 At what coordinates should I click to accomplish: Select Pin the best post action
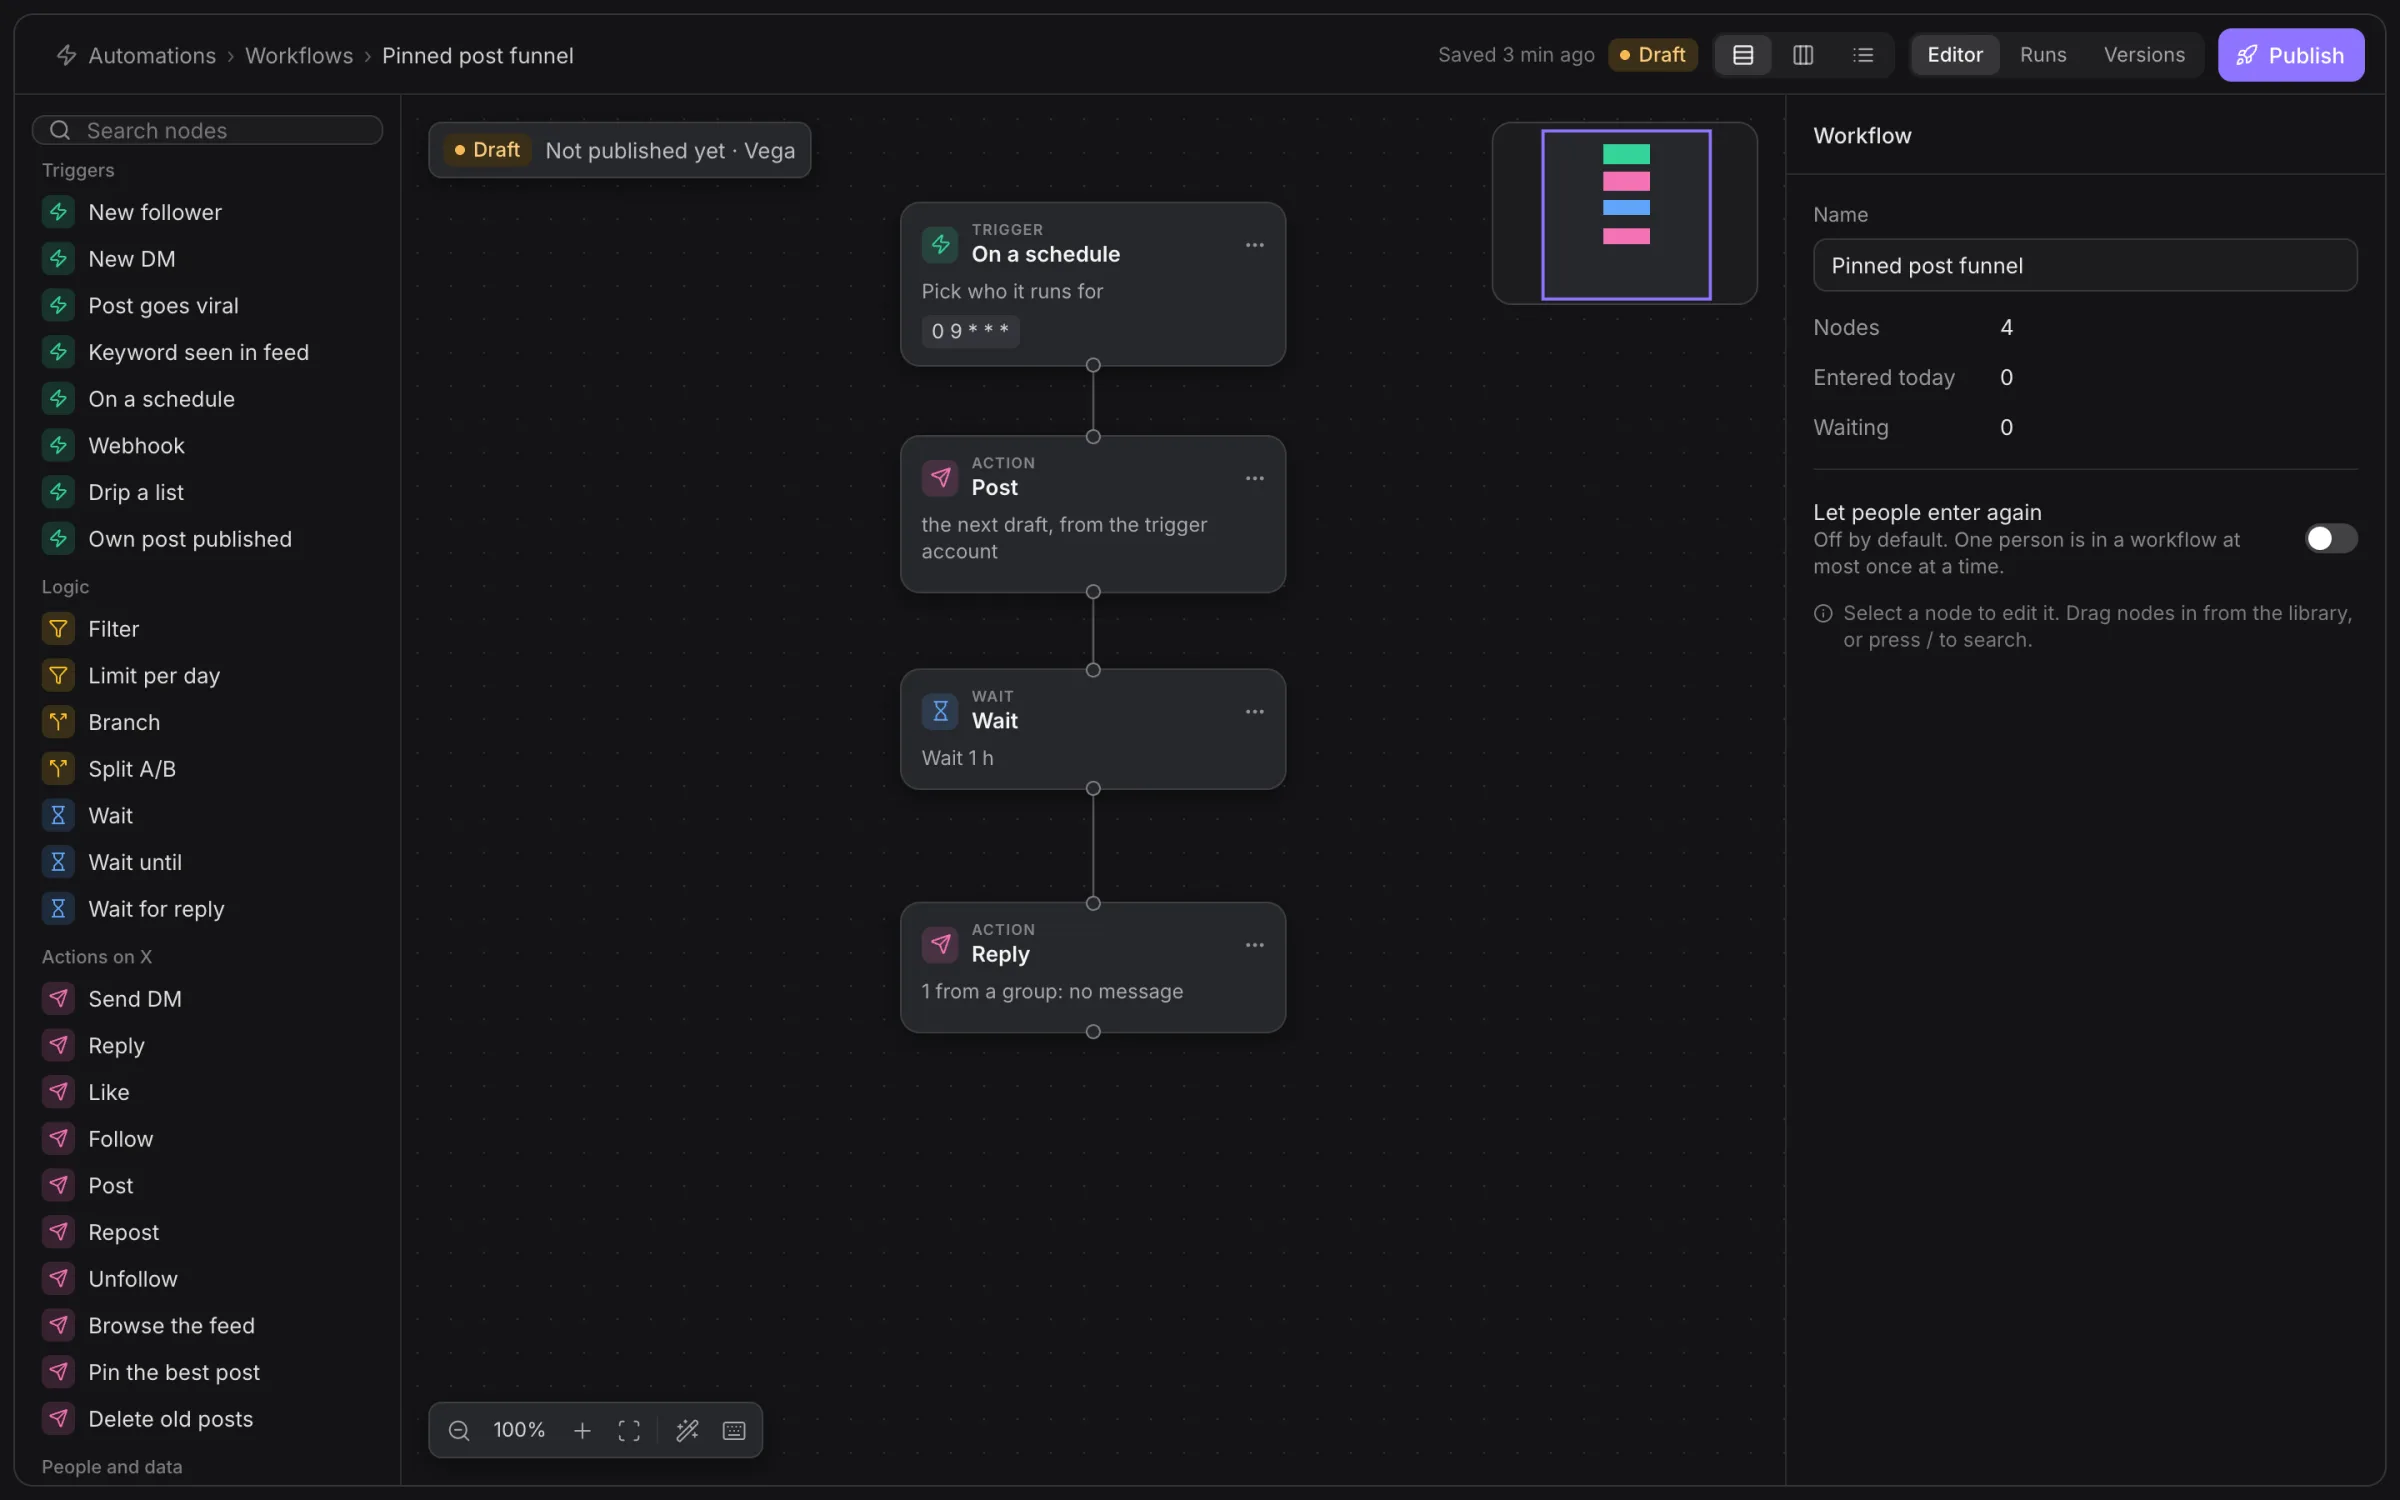tap(208, 1372)
